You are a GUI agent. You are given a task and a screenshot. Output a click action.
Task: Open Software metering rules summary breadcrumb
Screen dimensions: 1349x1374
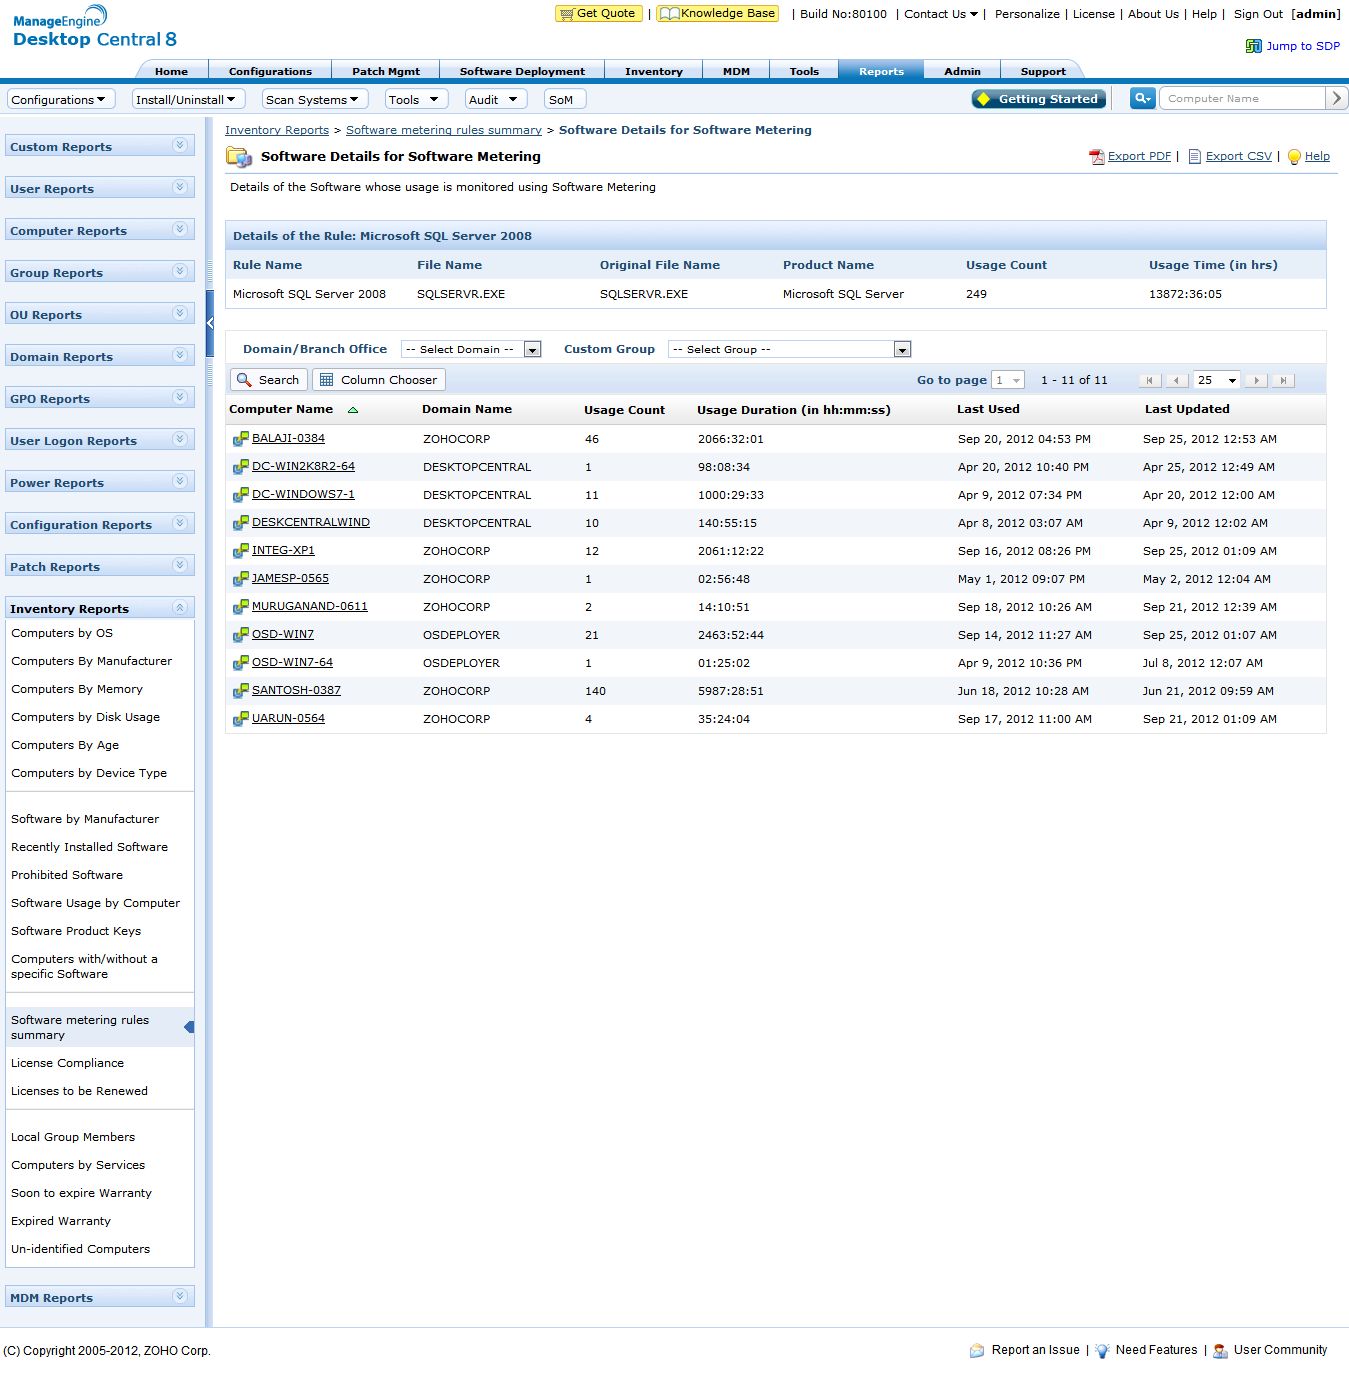pyautogui.click(x=444, y=130)
